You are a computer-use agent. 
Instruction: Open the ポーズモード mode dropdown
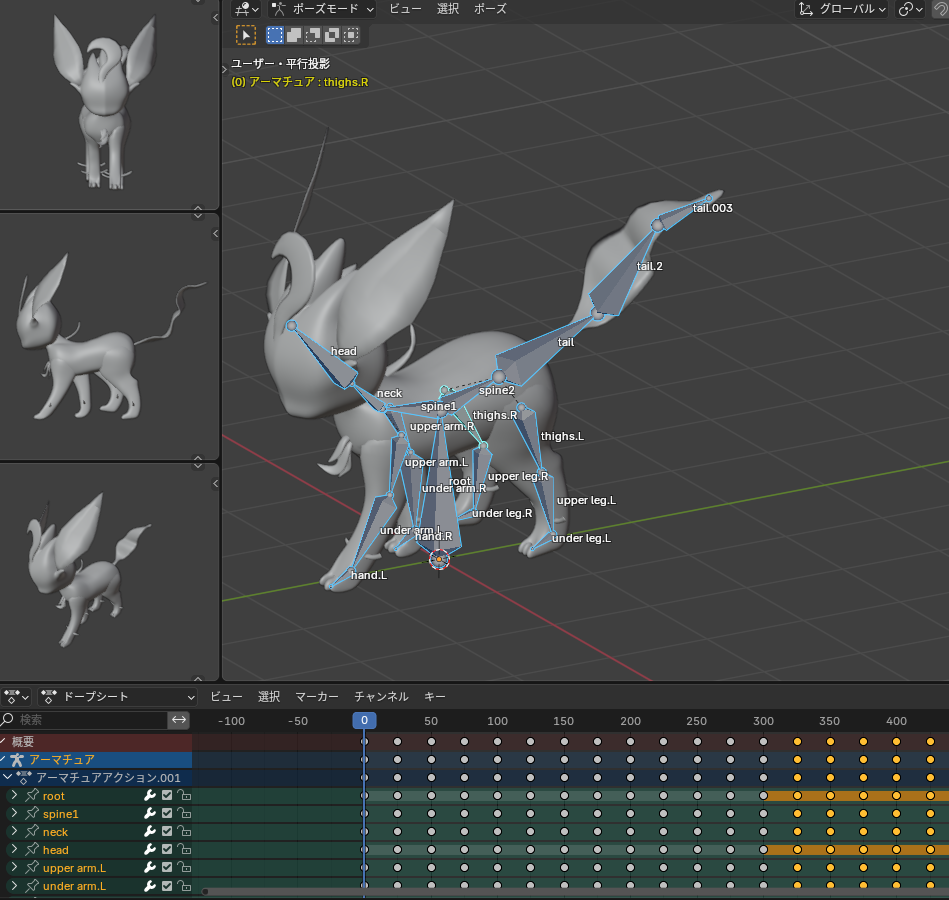(322, 9)
